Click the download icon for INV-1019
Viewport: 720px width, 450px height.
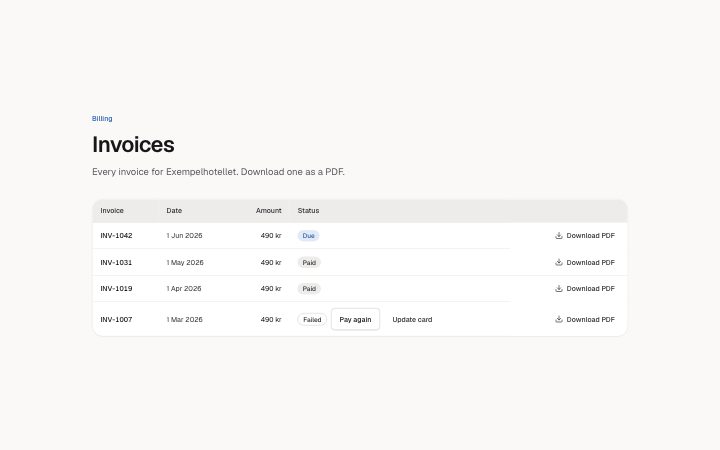[558, 288]
